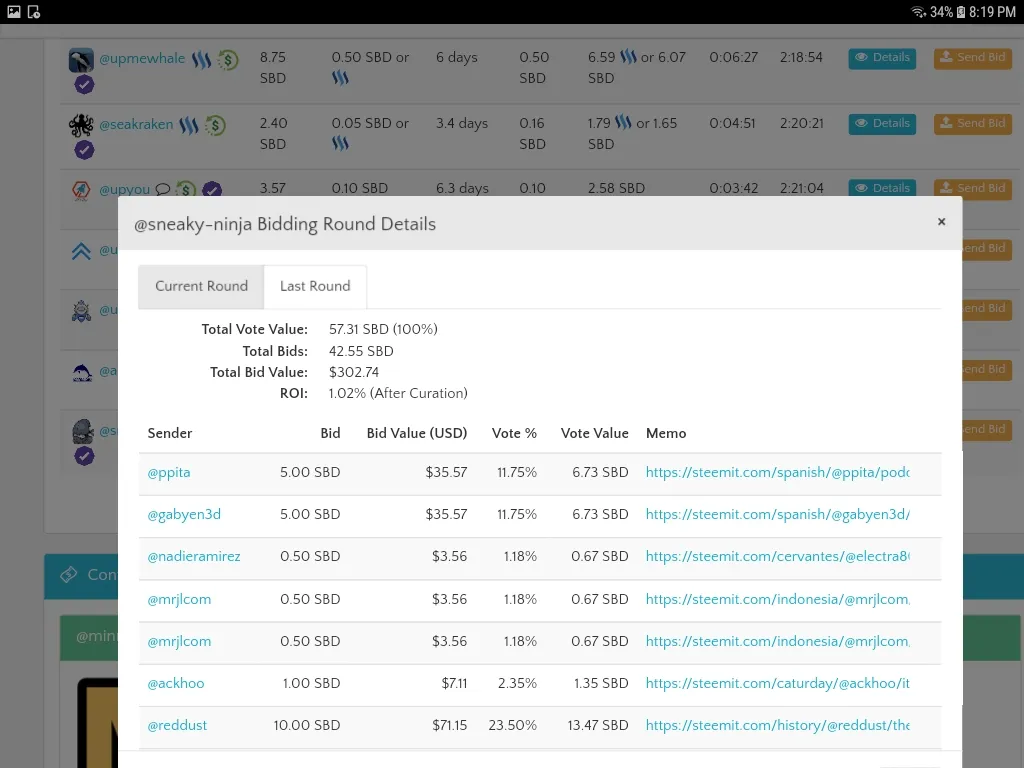Tap the Wi-Fi icon in status bar
Screen dimensions: 1024x768
click(x=918, y=12)
